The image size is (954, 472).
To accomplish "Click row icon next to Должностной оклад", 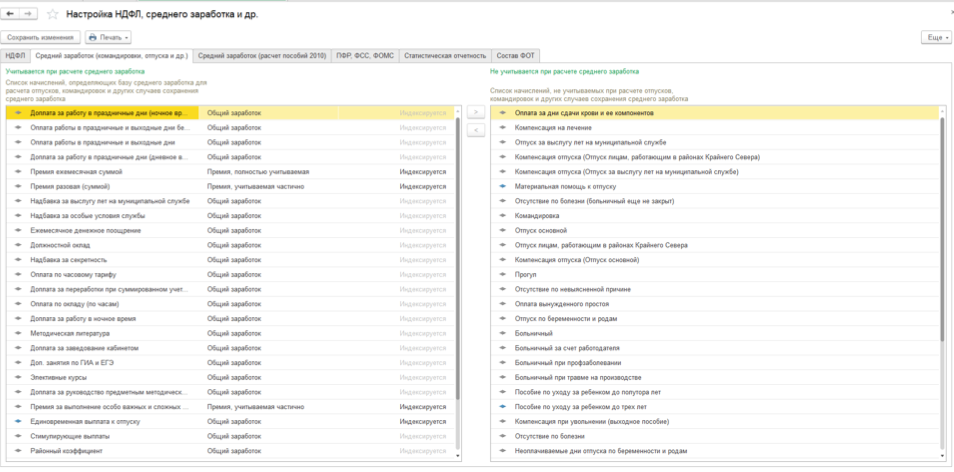I will click(18, 245).
